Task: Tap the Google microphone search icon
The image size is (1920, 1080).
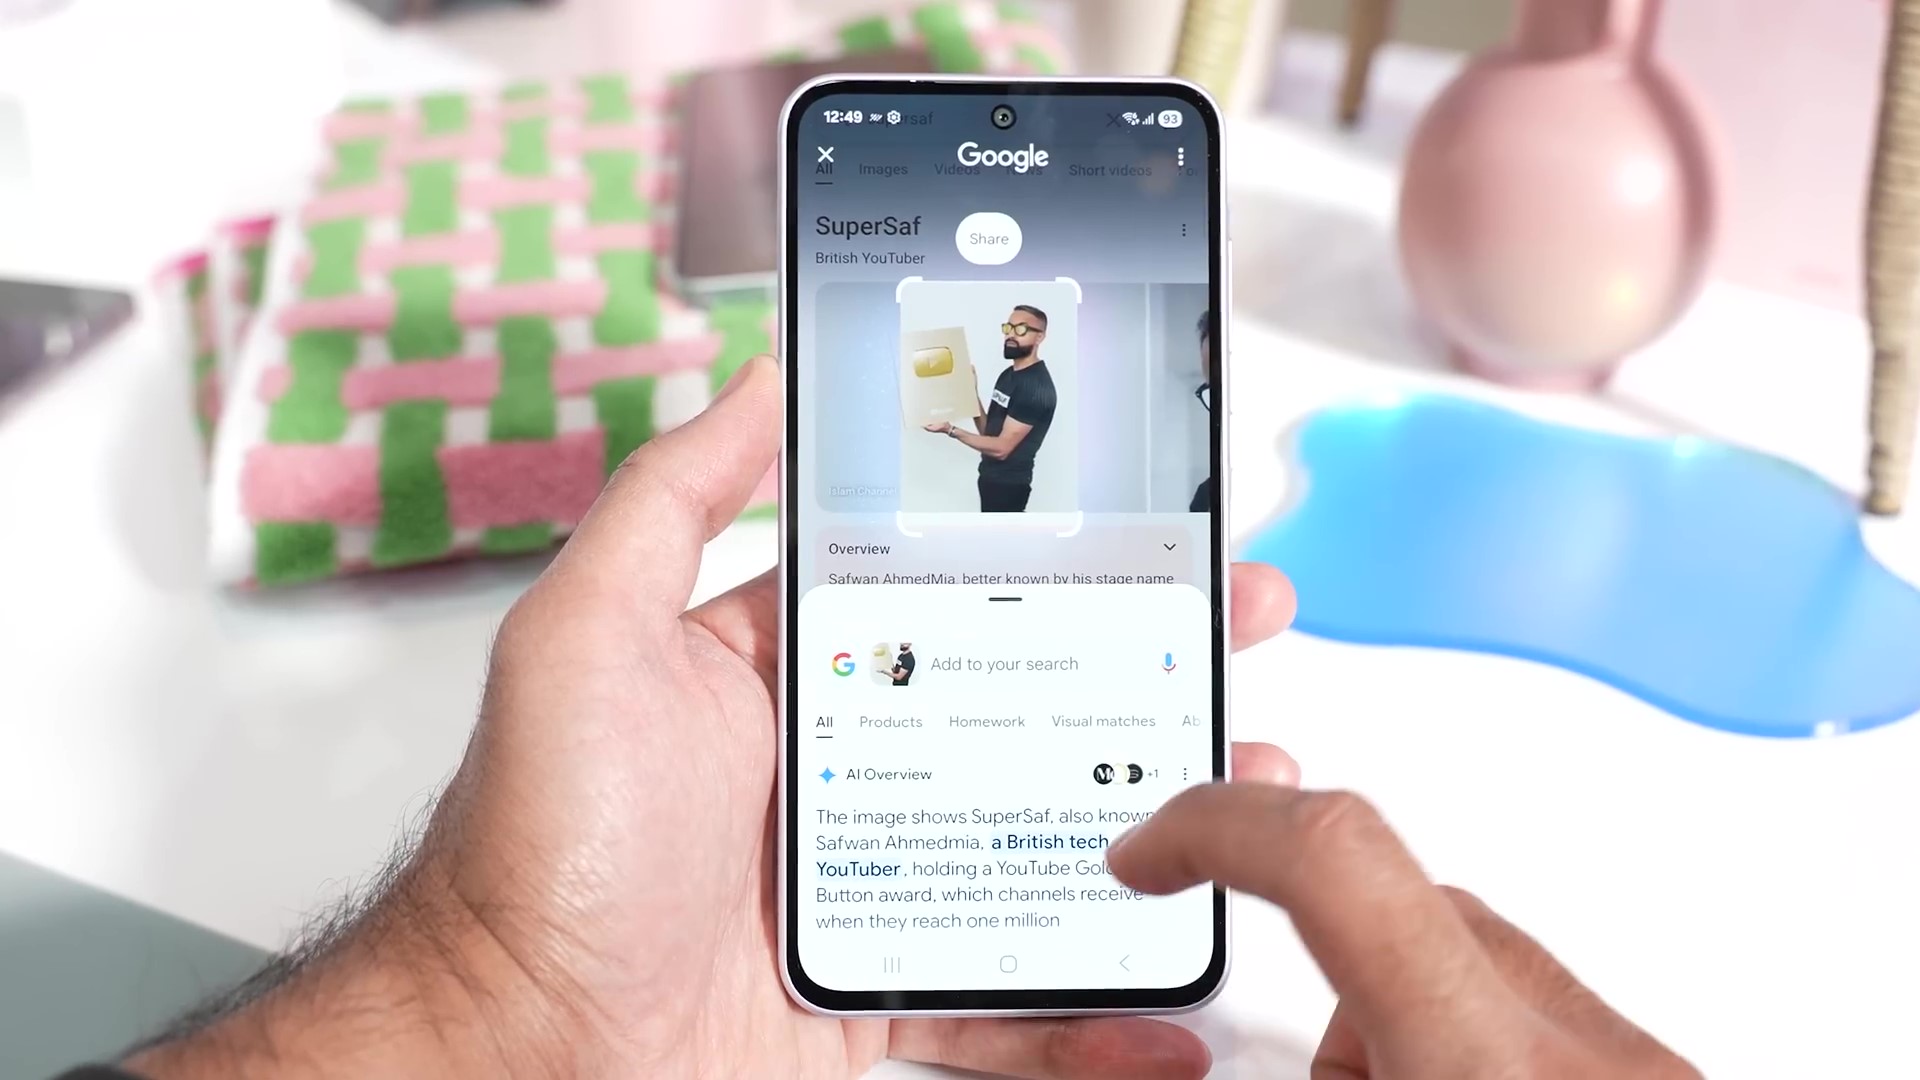Action: 1168,663
